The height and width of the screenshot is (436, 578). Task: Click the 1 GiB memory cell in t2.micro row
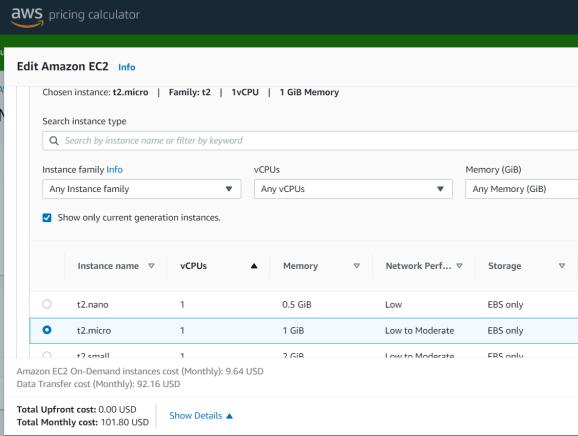[x=293, y=331]
